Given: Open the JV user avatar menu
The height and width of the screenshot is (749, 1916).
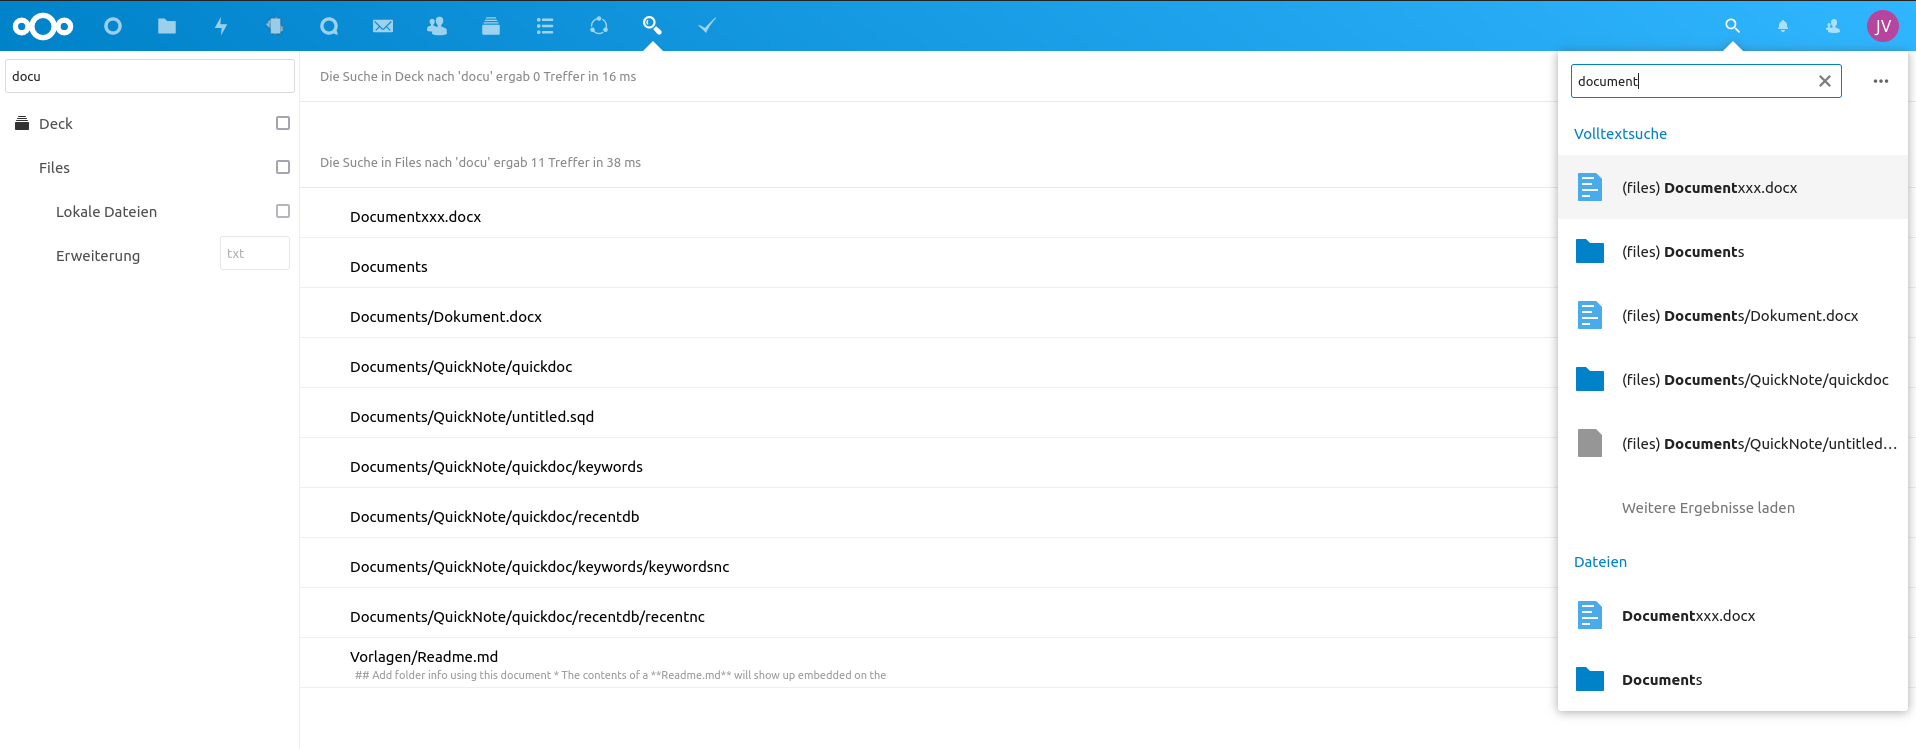Looking at the screenshot, I should [x=1882, y=26].
